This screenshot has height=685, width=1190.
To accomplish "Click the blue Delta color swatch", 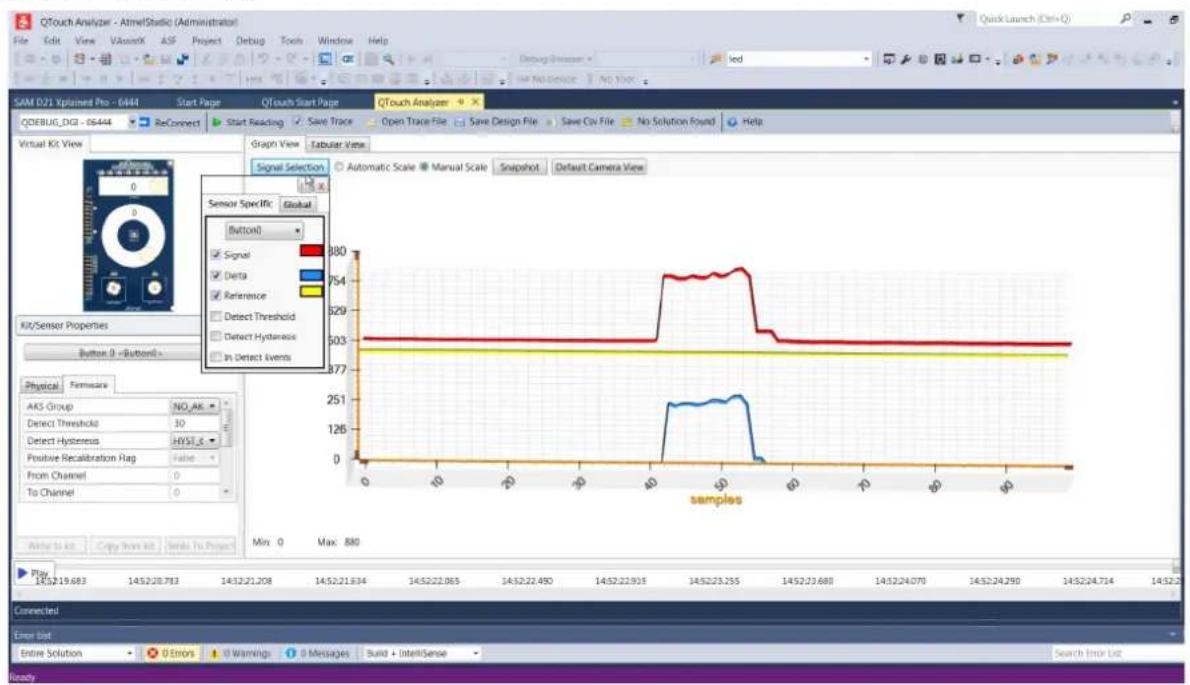I will [311, 275].
